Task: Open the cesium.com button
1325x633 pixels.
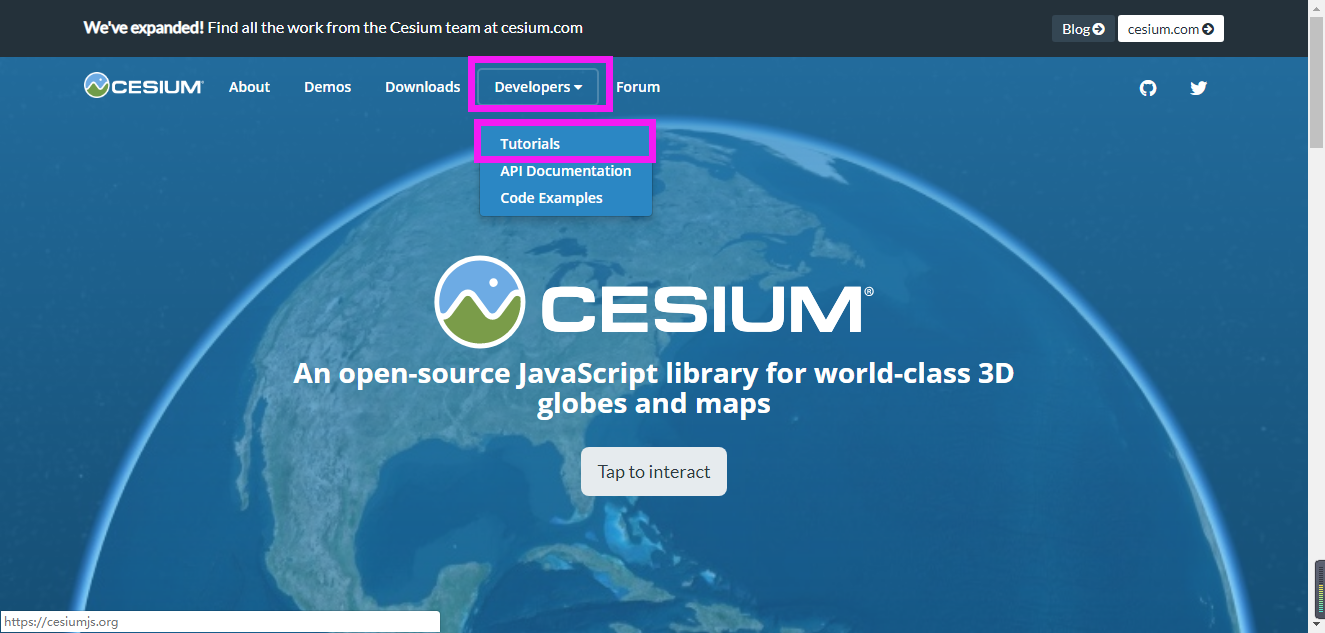Action: [1171, 29]
